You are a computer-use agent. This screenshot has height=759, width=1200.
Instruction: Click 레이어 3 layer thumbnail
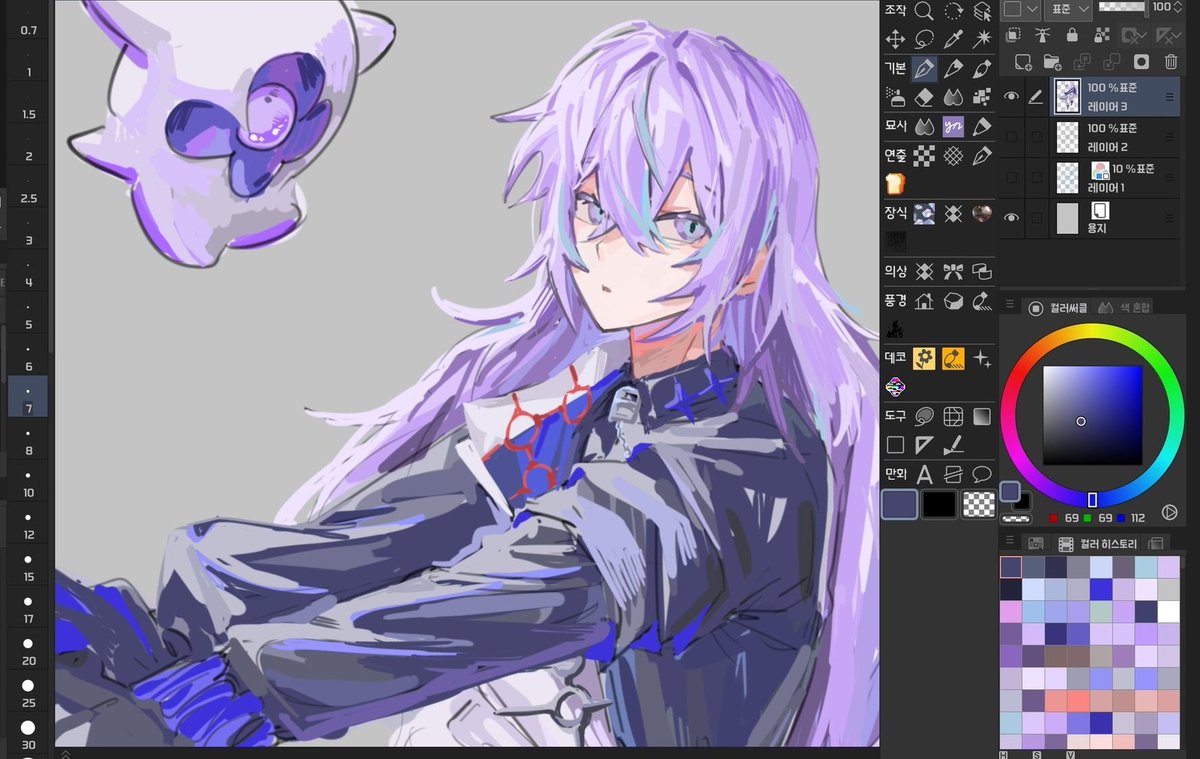click(1067, 97)
